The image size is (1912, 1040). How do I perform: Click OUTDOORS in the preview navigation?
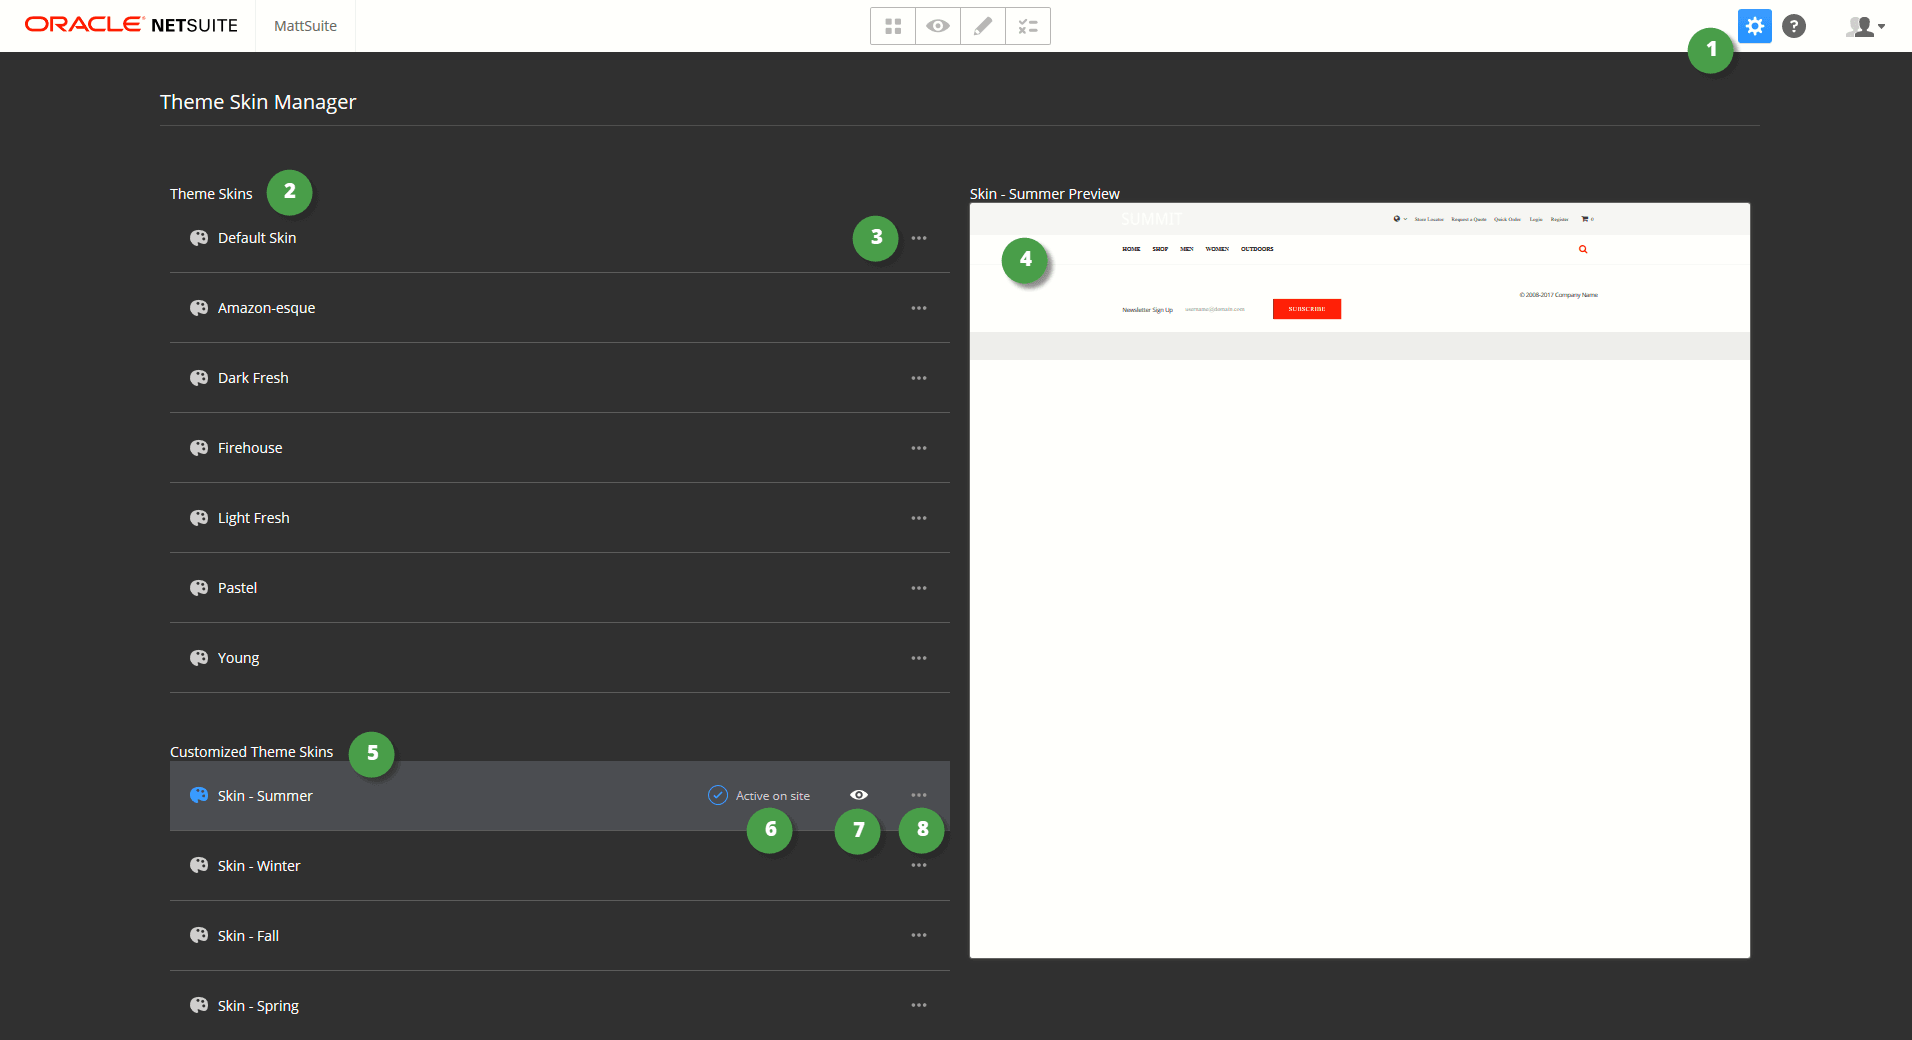(1257, 249)
